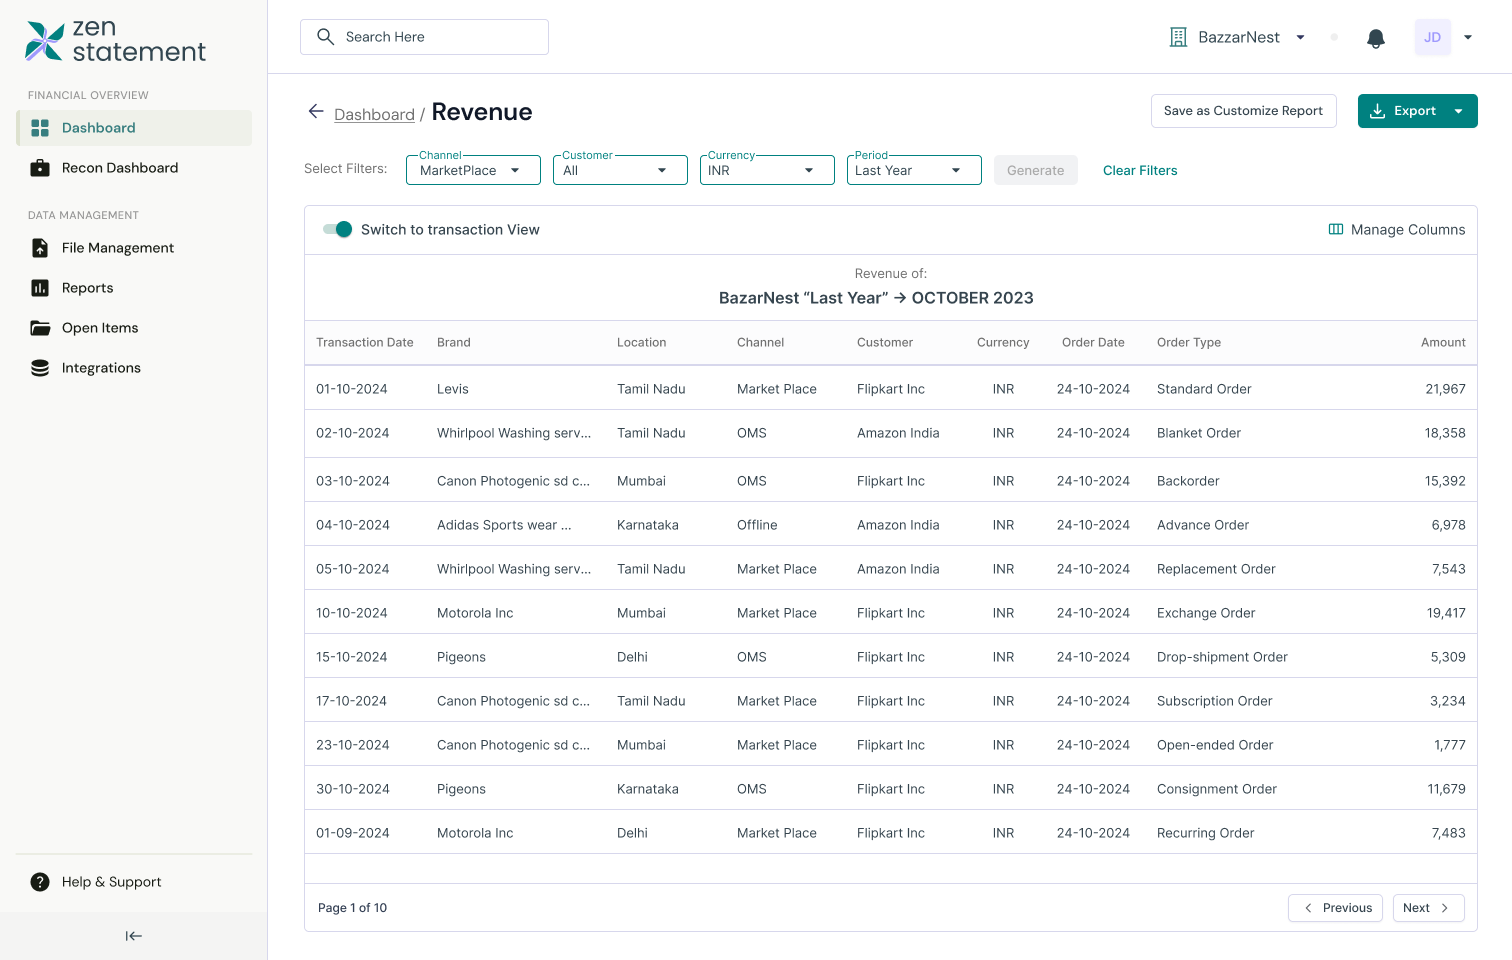Open File Management in the sidebar
This screenshot has height=960, width=1512.
click(134, 248)
